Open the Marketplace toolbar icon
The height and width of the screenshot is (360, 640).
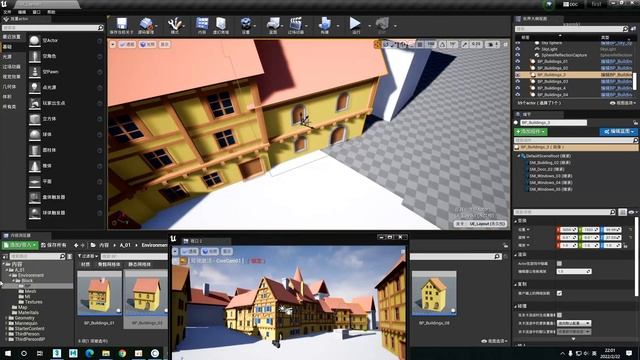221,23
